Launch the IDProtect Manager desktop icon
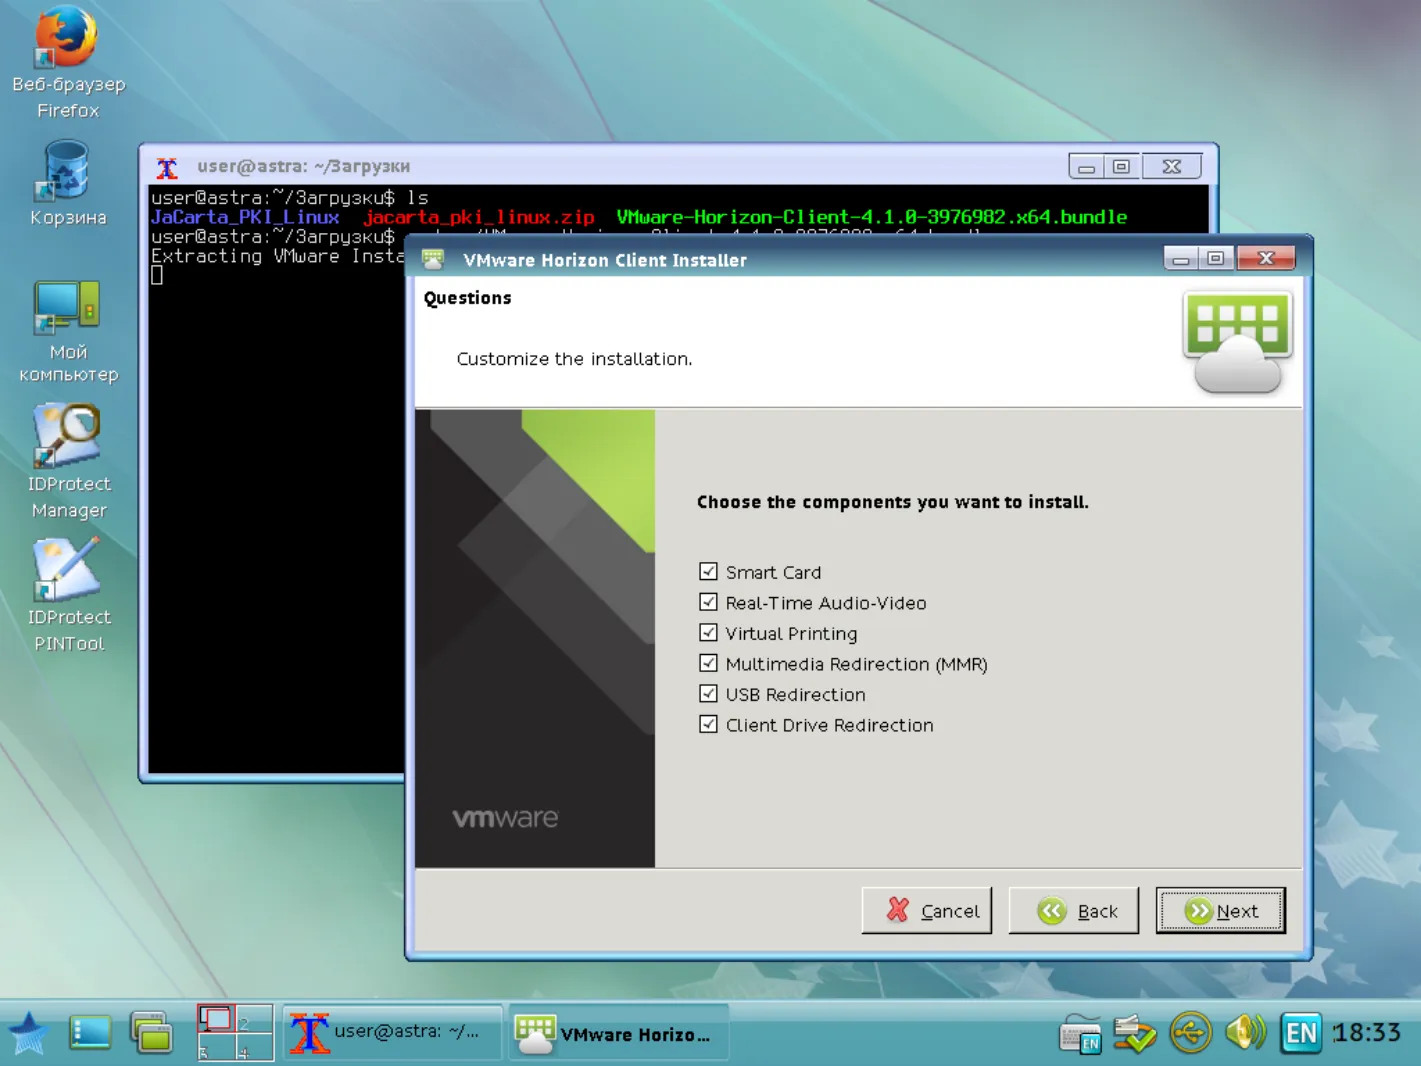Viewport: 1421px width, 1066px height. point(67,461)
